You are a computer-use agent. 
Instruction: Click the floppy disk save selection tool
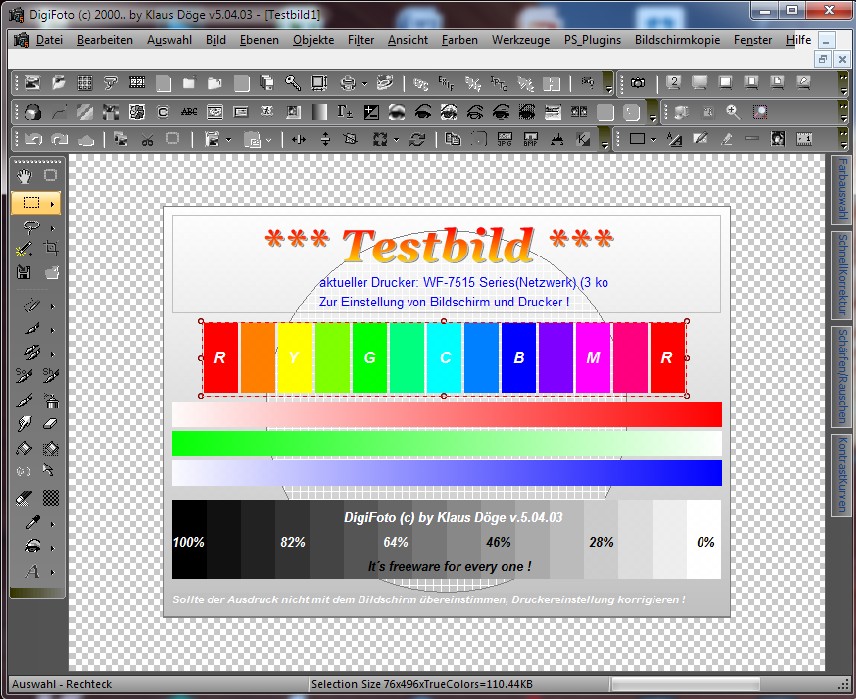(24, 272)
